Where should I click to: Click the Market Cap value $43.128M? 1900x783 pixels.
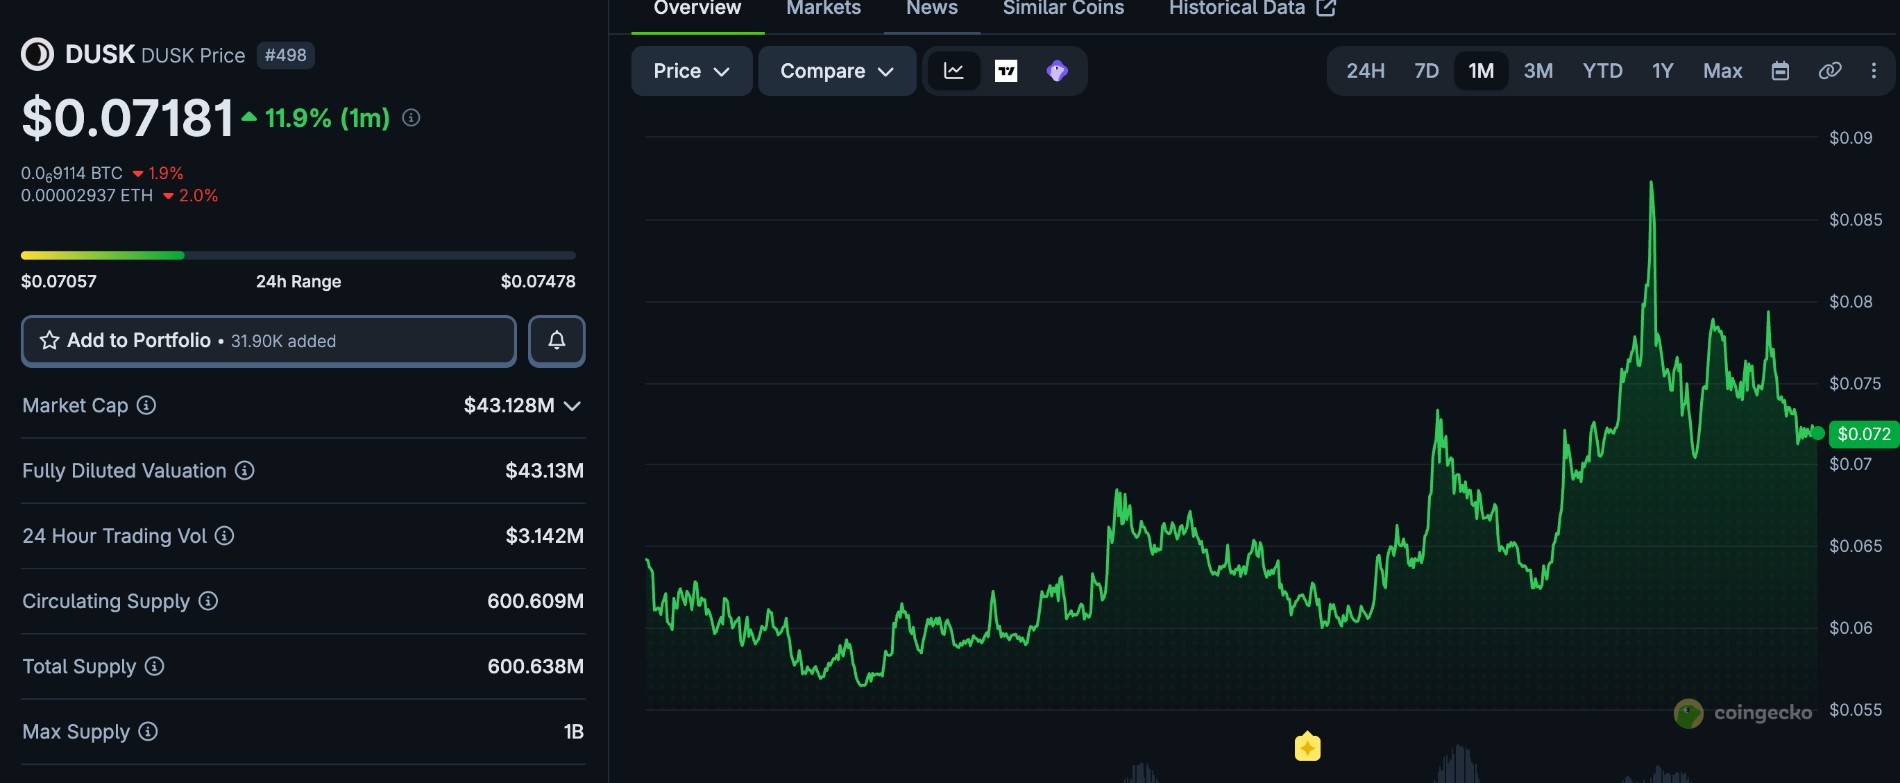[x=509, y=405]
